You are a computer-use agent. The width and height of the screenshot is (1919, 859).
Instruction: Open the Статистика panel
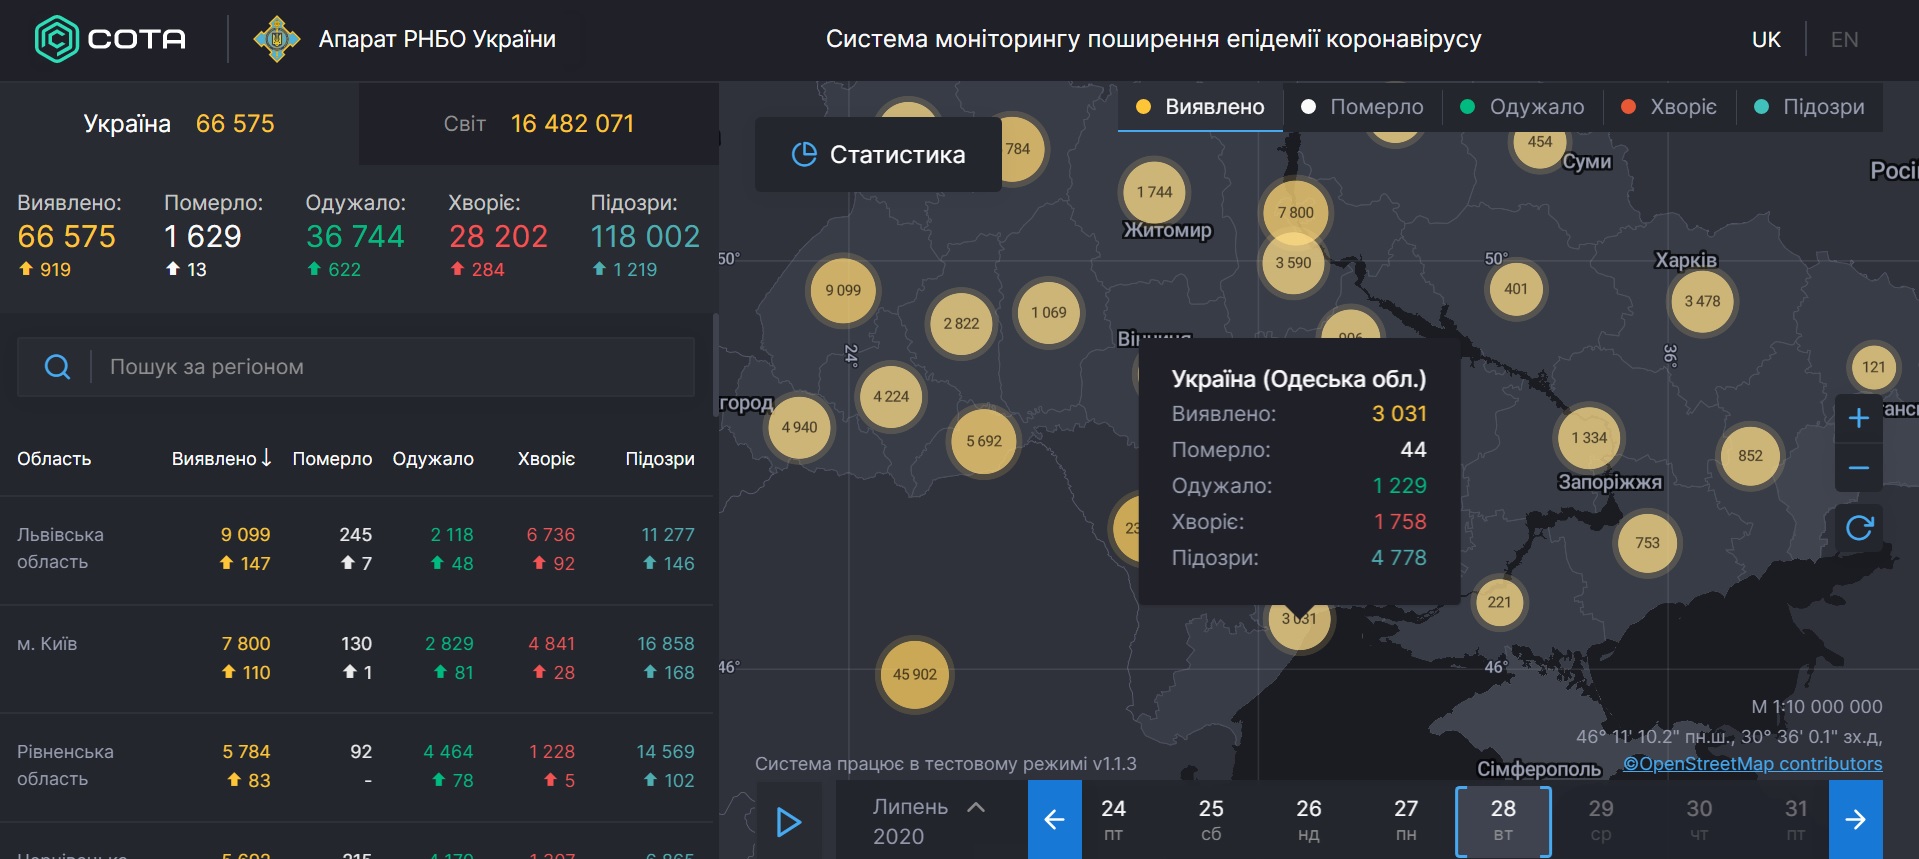[x=878, y=155]
